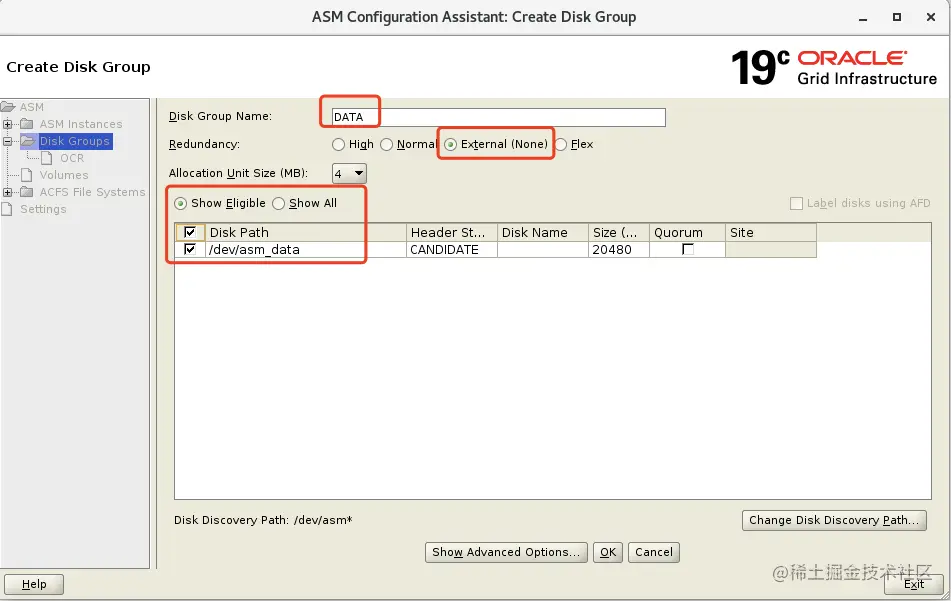Click the Cancel button
The height and width of the screenshot is (601, 951).
654,552
